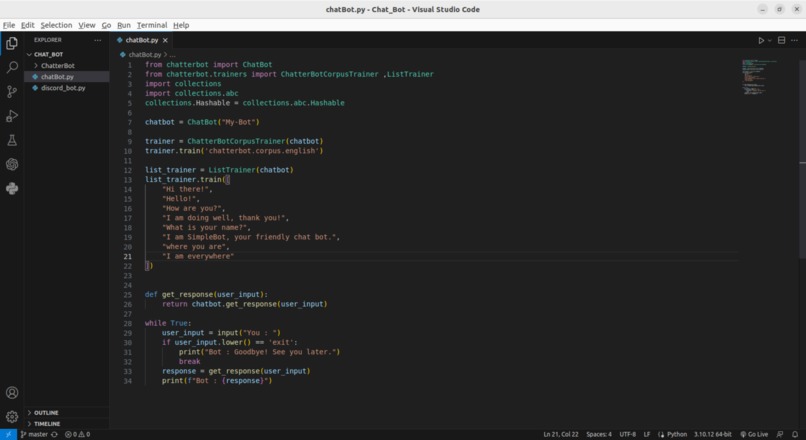Select the chatBot.py editor tab
This screenshot has height=440, width=806.
click(142, 40)
